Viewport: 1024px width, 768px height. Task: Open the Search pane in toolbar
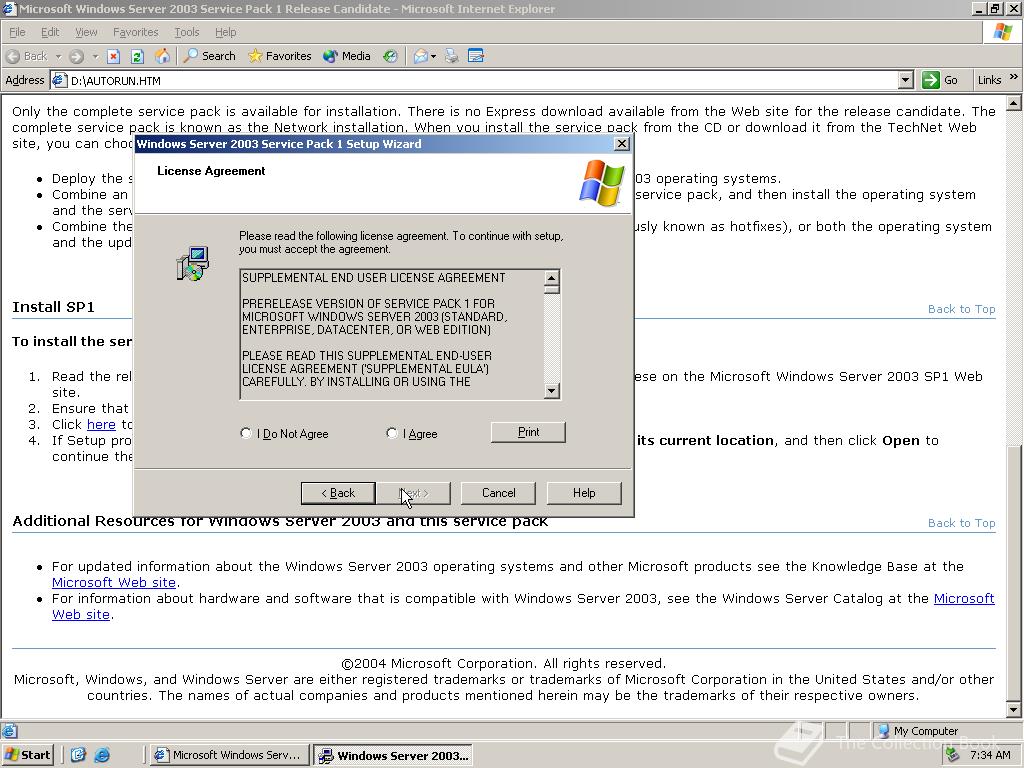[209, 56]
